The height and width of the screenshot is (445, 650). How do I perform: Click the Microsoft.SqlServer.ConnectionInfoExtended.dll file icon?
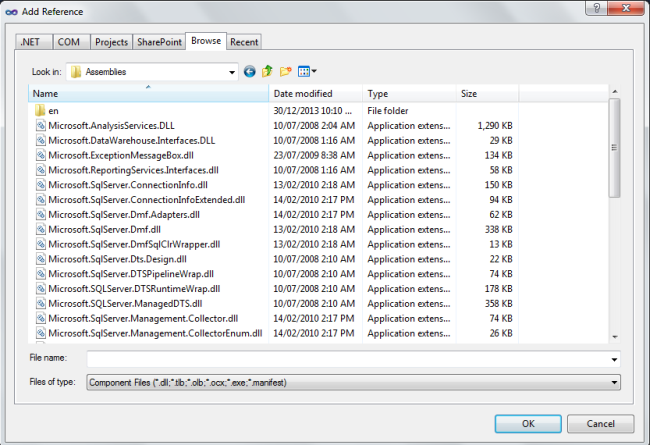pyautogui.click(x=41, y=199)
